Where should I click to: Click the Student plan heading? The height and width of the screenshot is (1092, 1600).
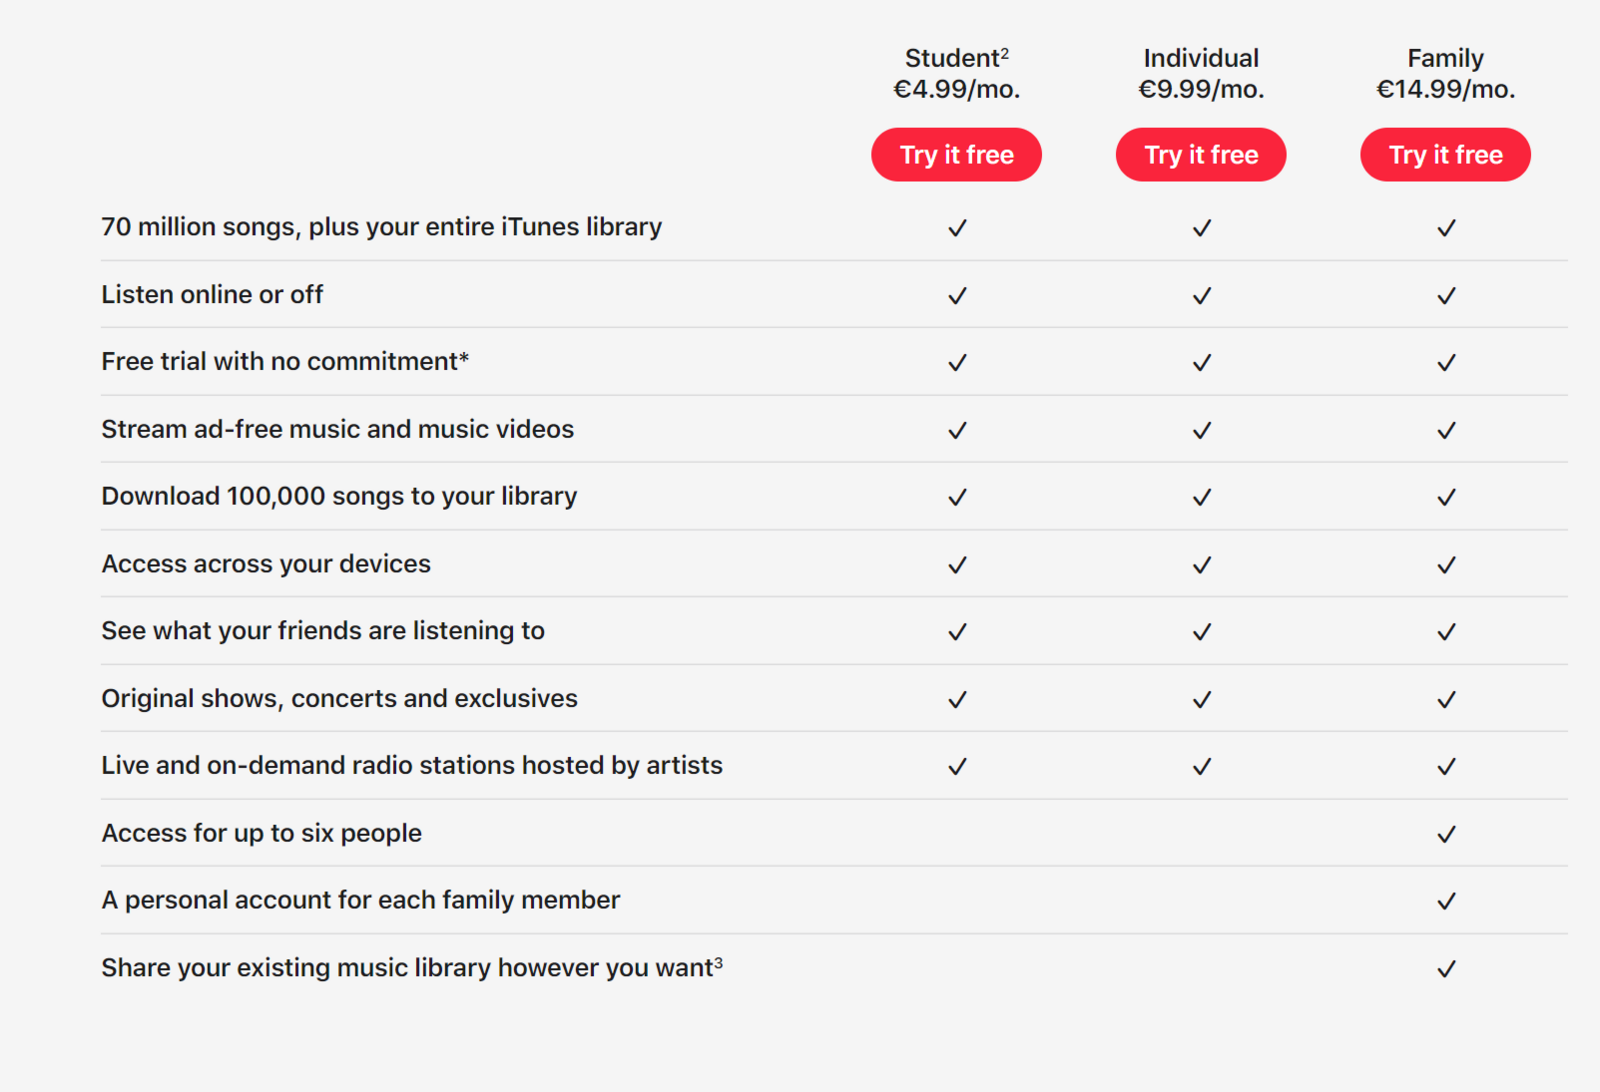(x=957, y=58)
